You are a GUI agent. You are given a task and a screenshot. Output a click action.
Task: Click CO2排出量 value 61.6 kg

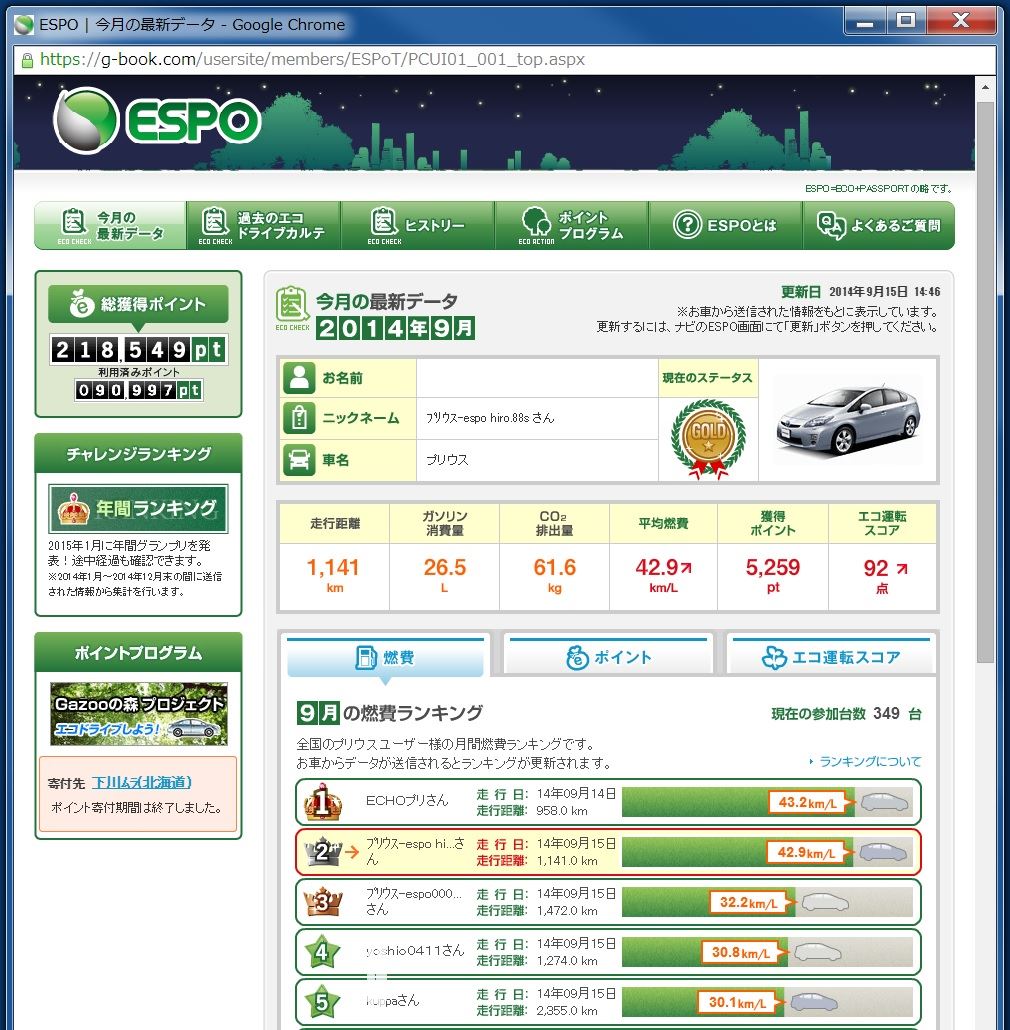pos(554,575)
